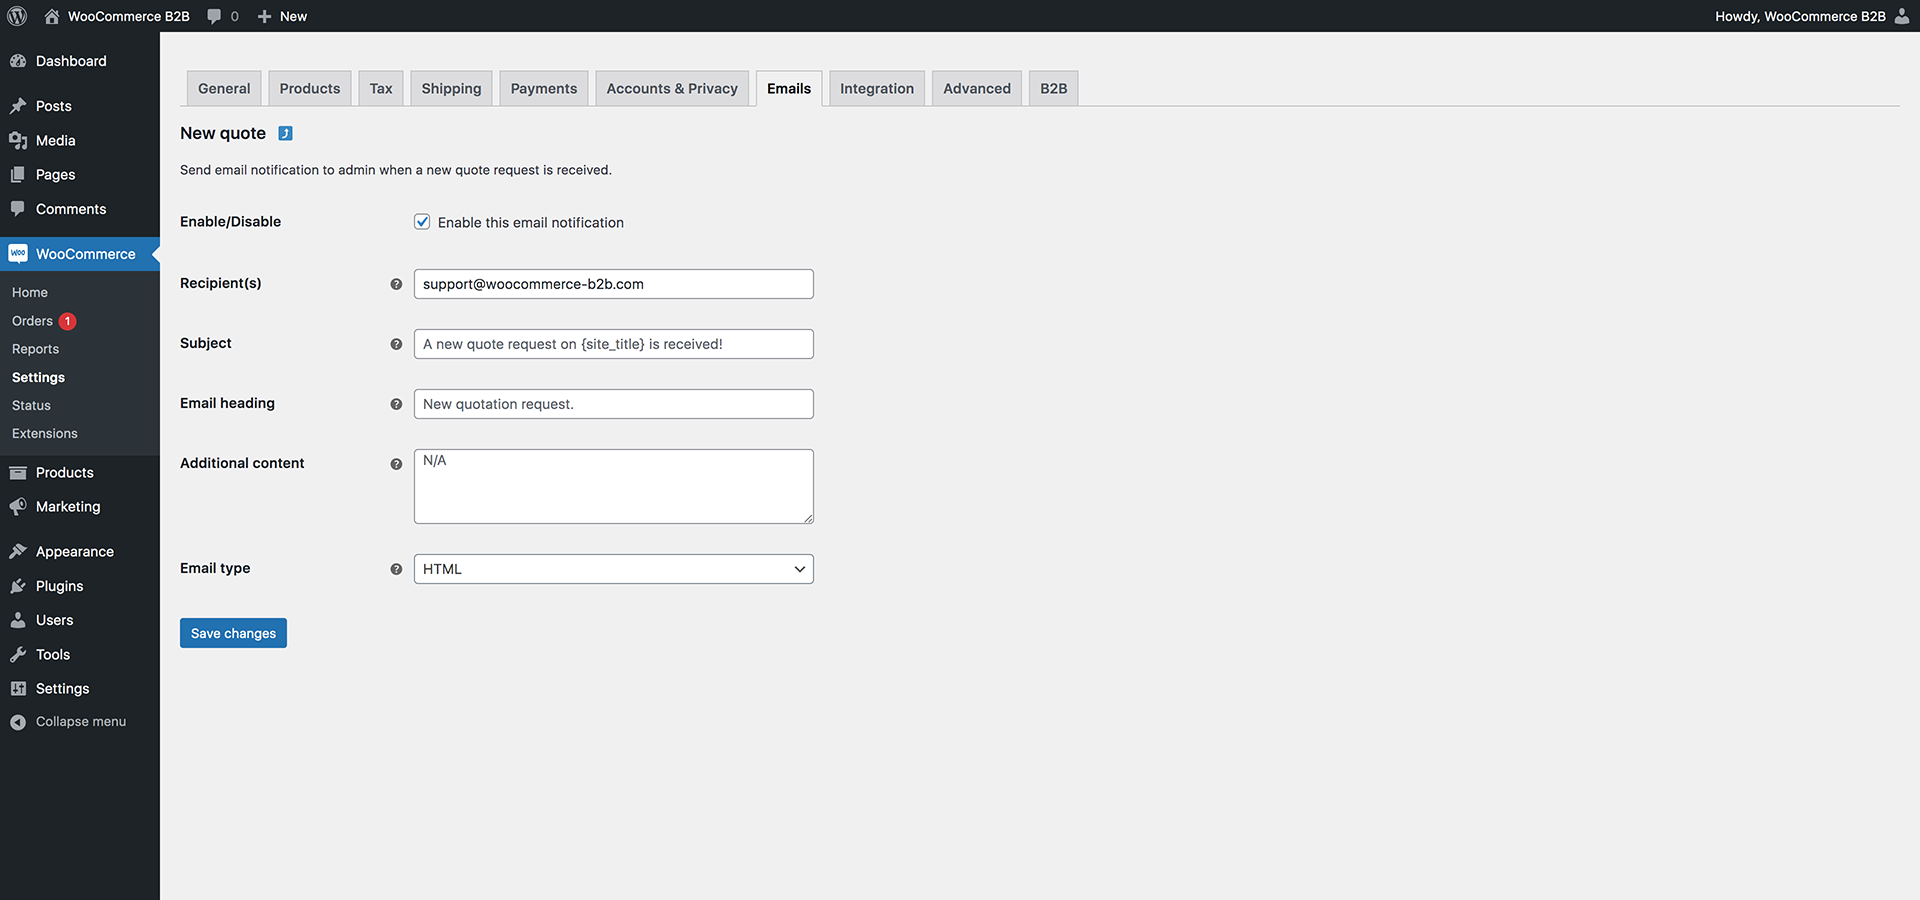Viewport: 1920px width, 900px height.
Task: Click the Pages icon in the sidebar
Action: click(x=18, y=175)
